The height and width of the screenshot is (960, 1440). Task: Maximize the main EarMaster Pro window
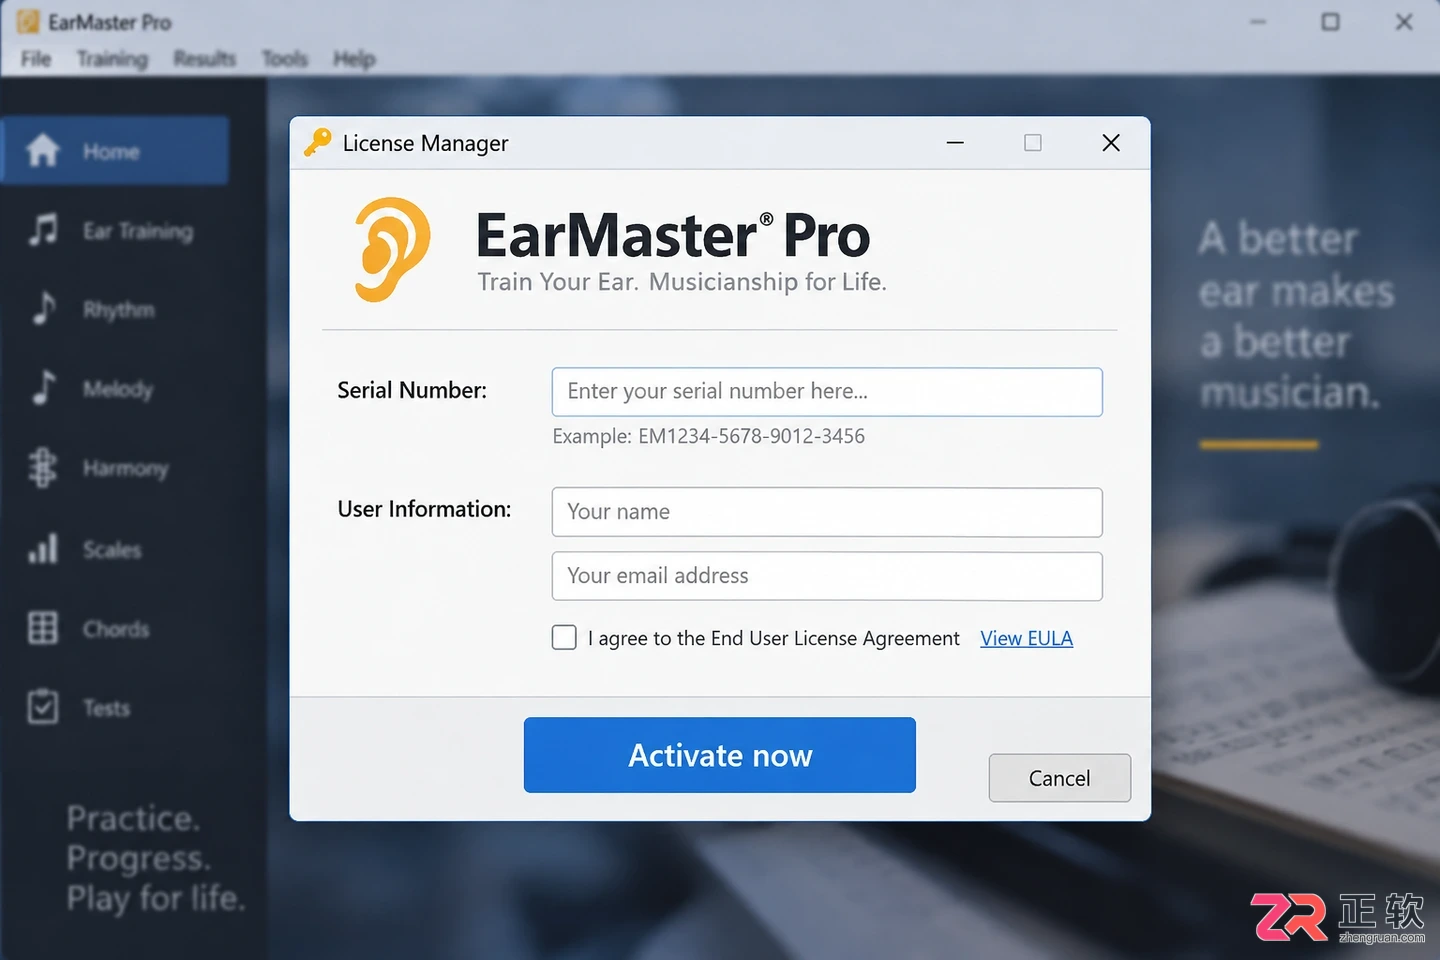click(x=1330, y=22)
